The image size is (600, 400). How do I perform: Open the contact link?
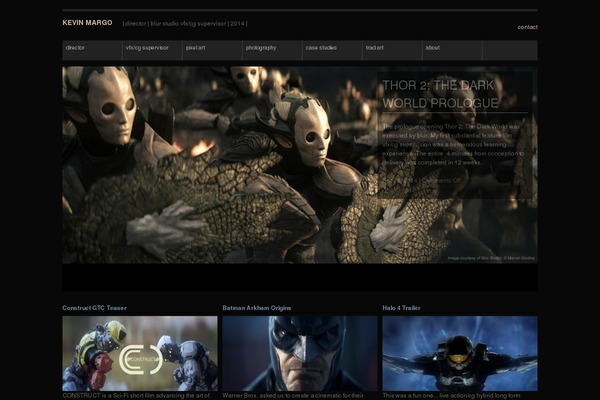pos(527,27)
